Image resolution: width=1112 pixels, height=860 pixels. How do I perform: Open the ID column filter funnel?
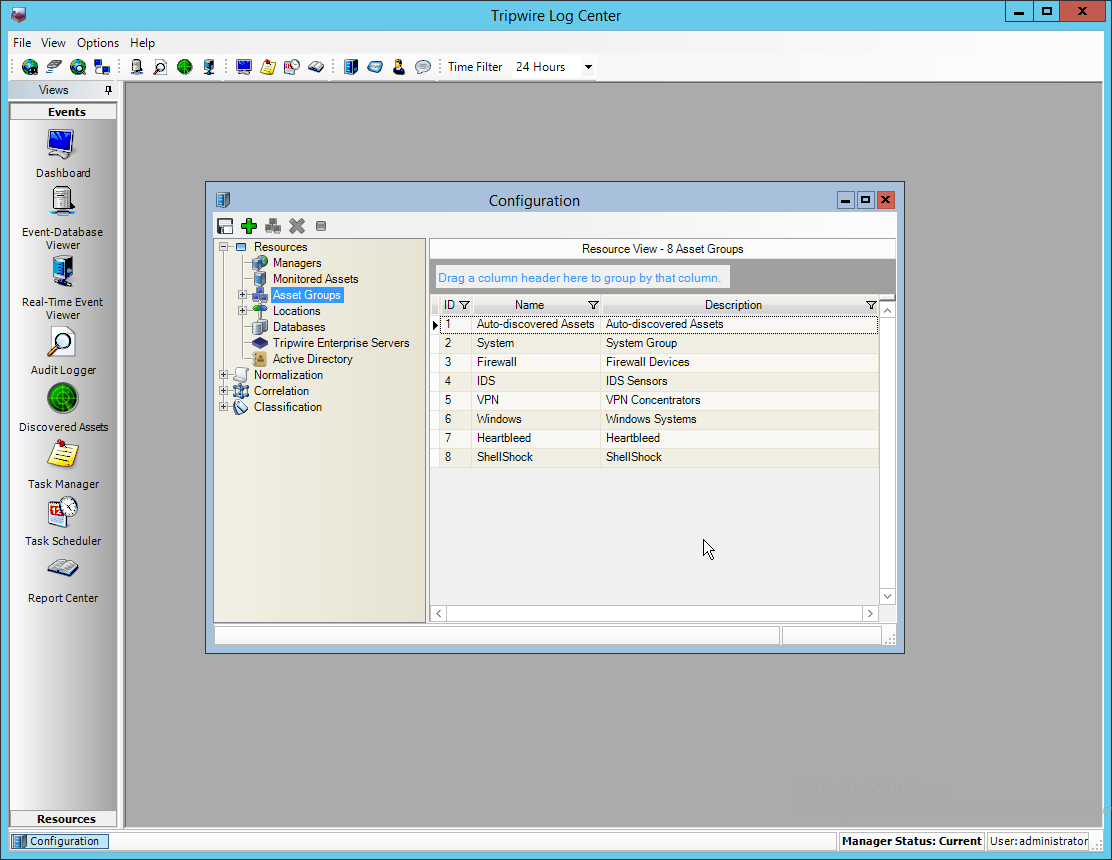point(465,305)
